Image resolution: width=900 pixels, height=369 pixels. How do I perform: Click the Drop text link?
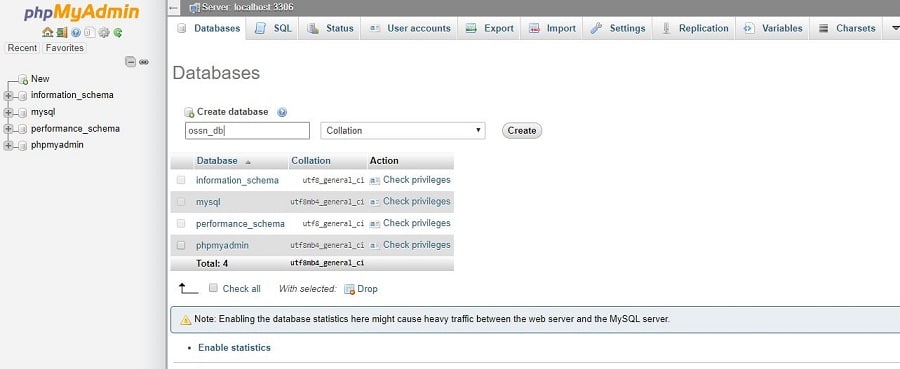(x=367, y=289)
